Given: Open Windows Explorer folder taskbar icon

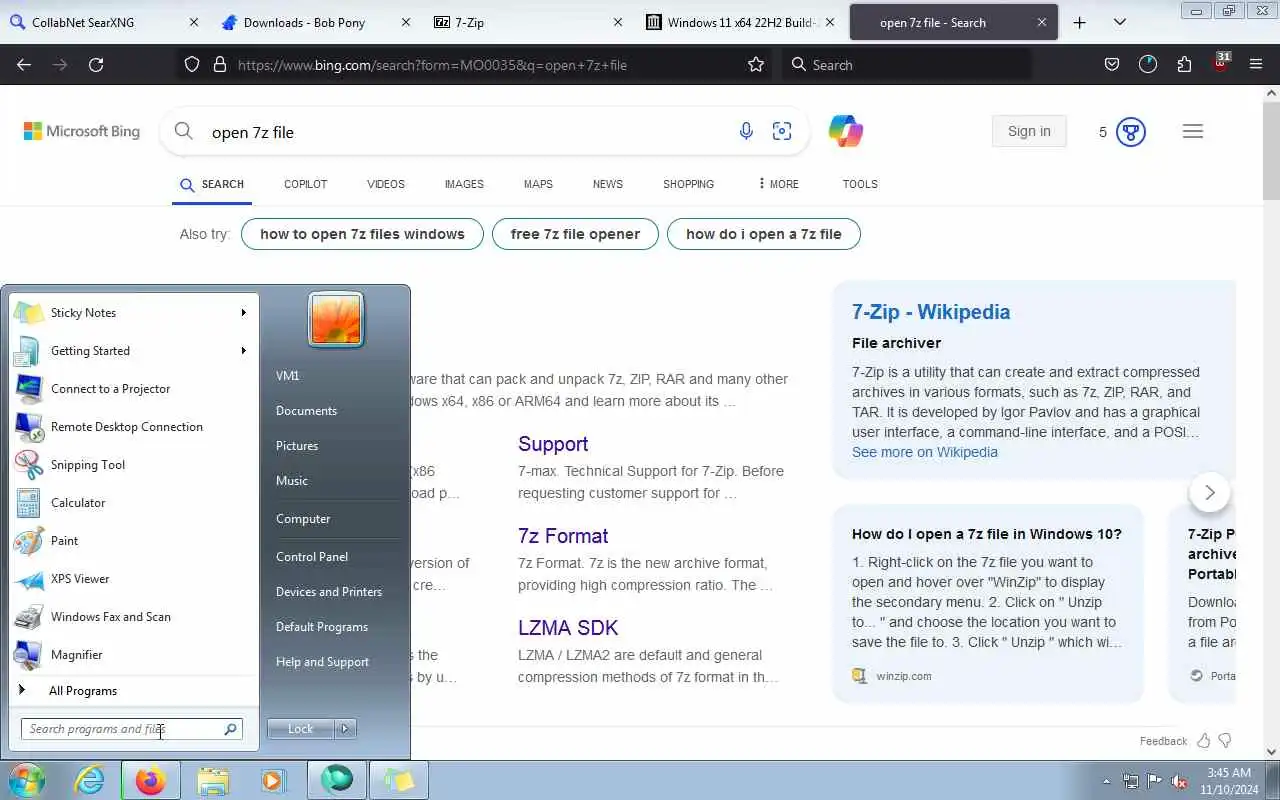Looking at the screenshot, I should pos(213,780).
